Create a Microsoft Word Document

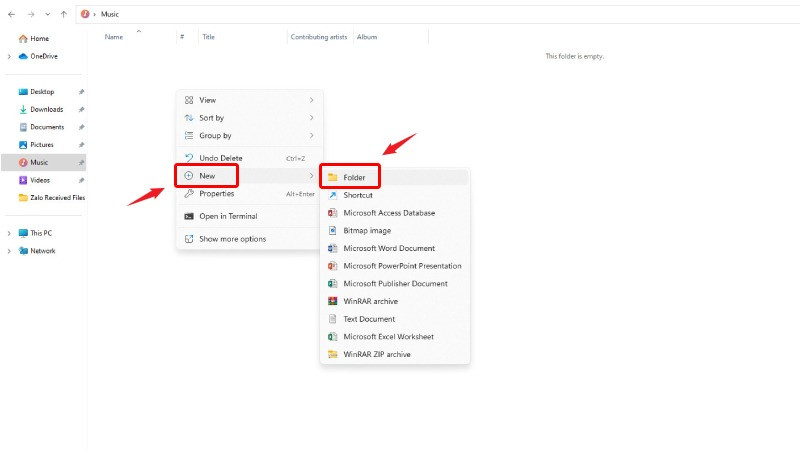click(x=395, y=248)
